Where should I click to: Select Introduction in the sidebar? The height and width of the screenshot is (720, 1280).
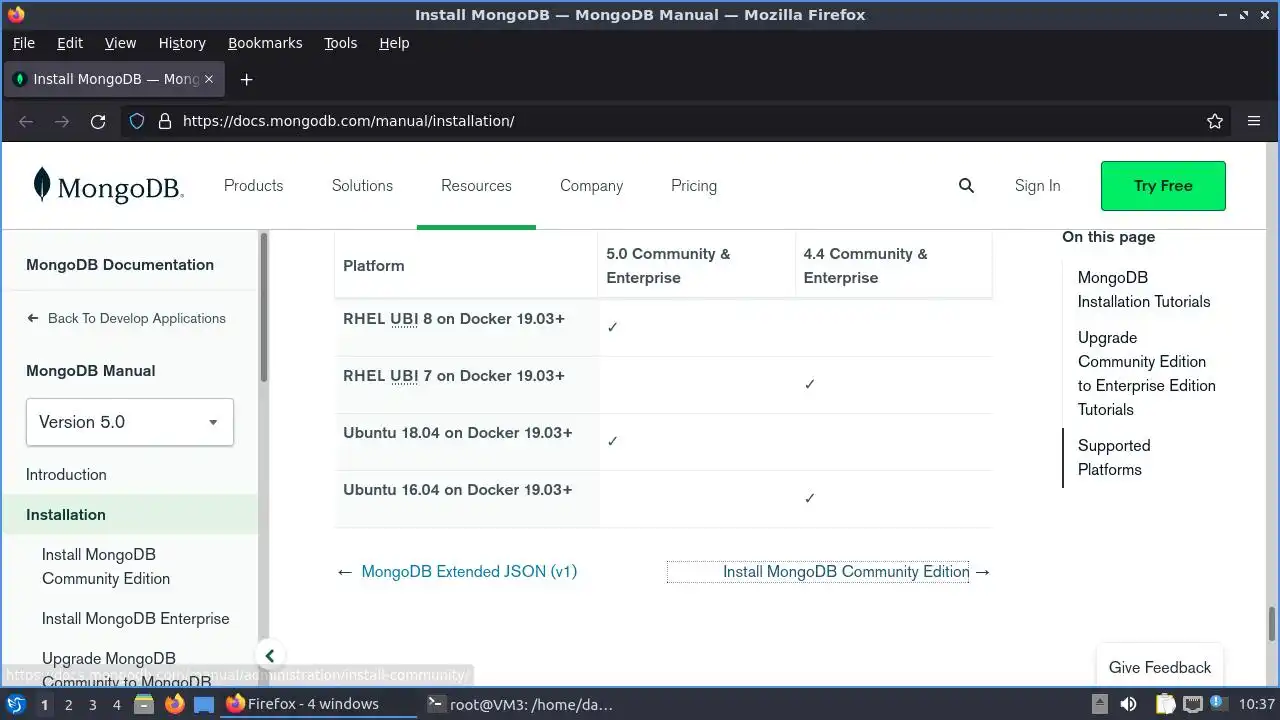click(x=66, y=475)
